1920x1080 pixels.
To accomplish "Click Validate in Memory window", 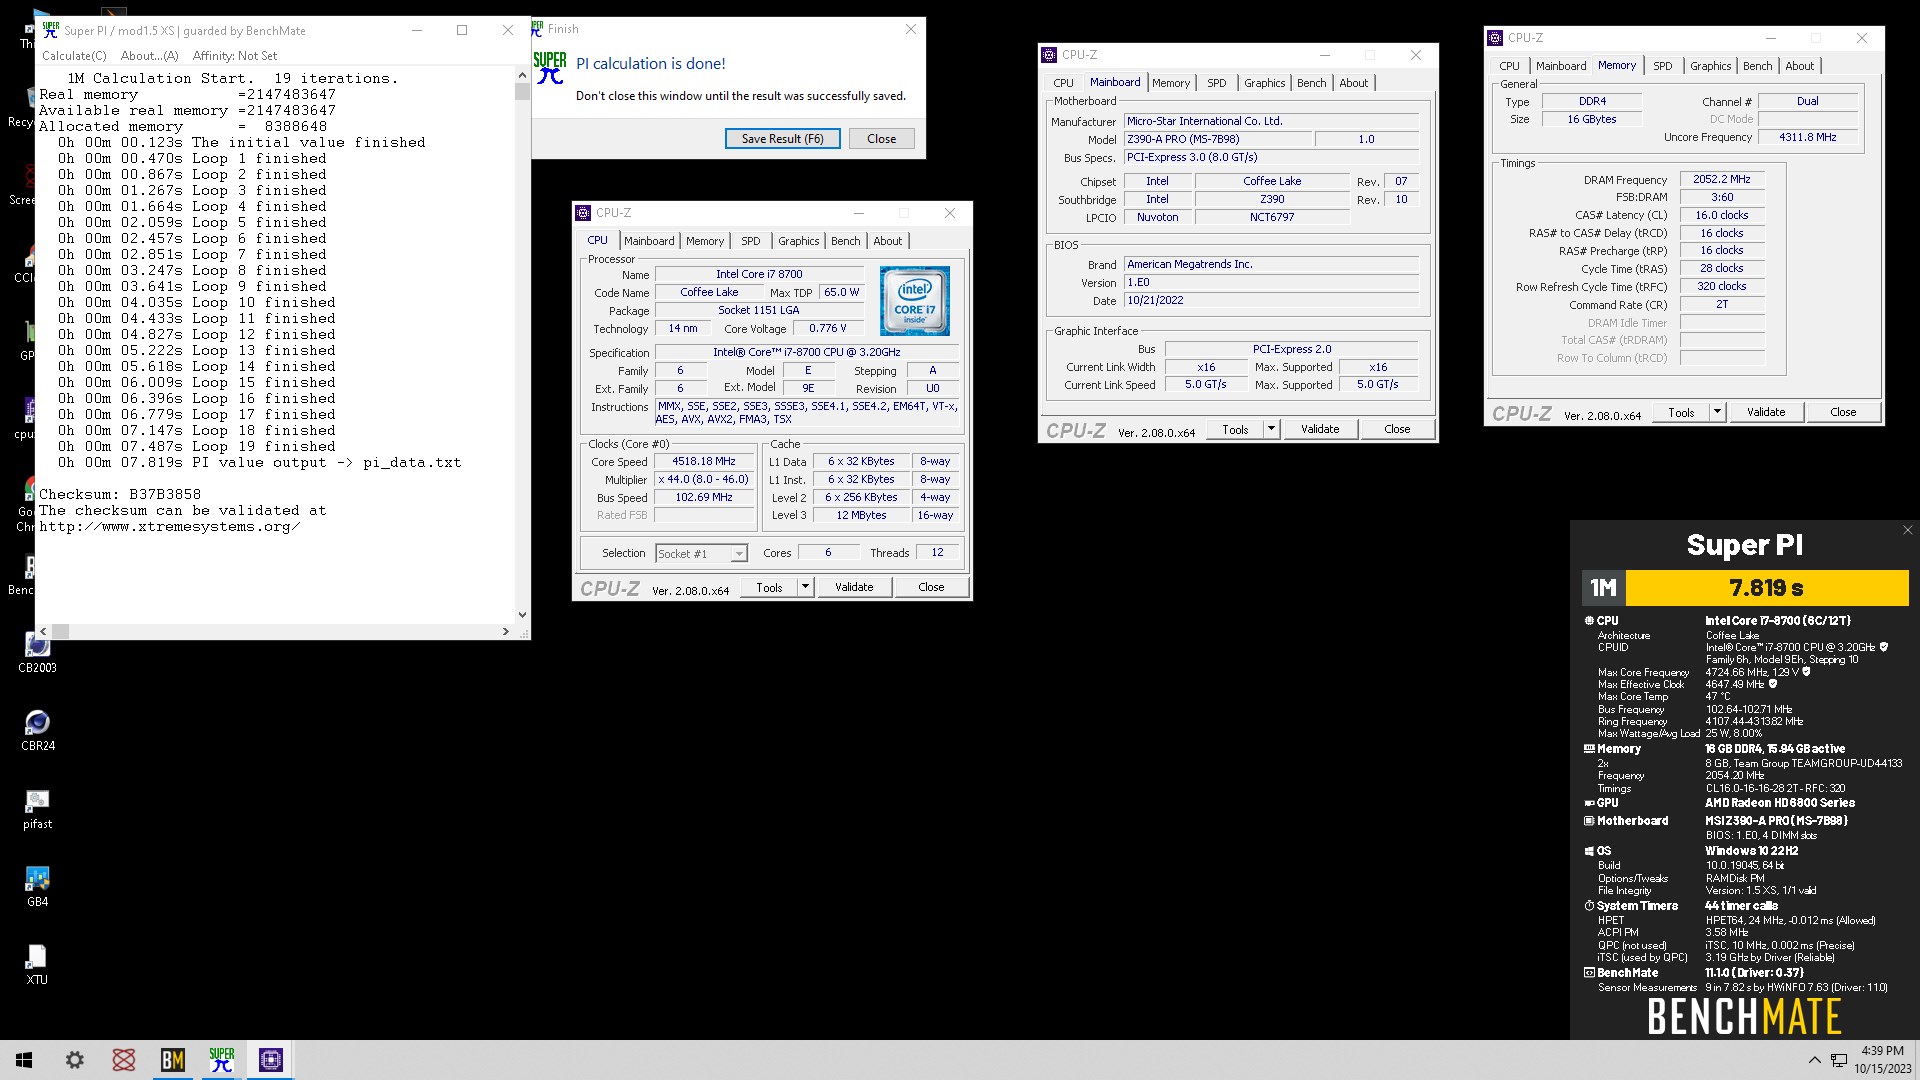I will tap(1766, 412).
